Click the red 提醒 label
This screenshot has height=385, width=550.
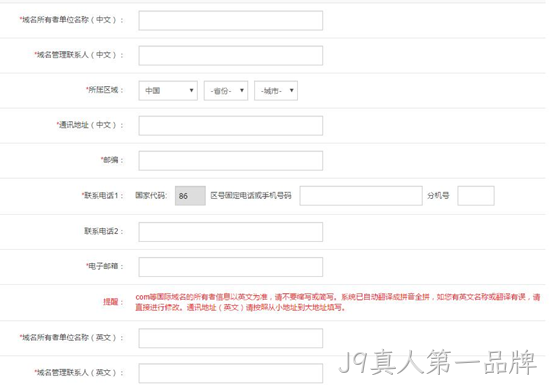[113, 302]
